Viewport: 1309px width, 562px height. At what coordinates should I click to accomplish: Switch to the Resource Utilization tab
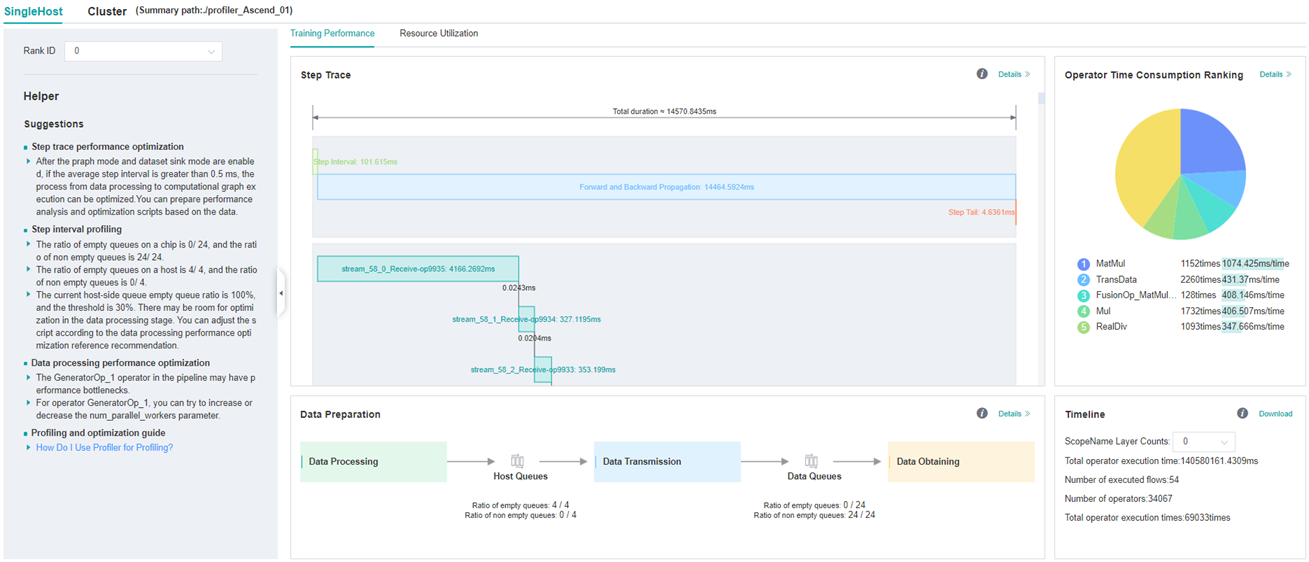[x=438, y=33]
